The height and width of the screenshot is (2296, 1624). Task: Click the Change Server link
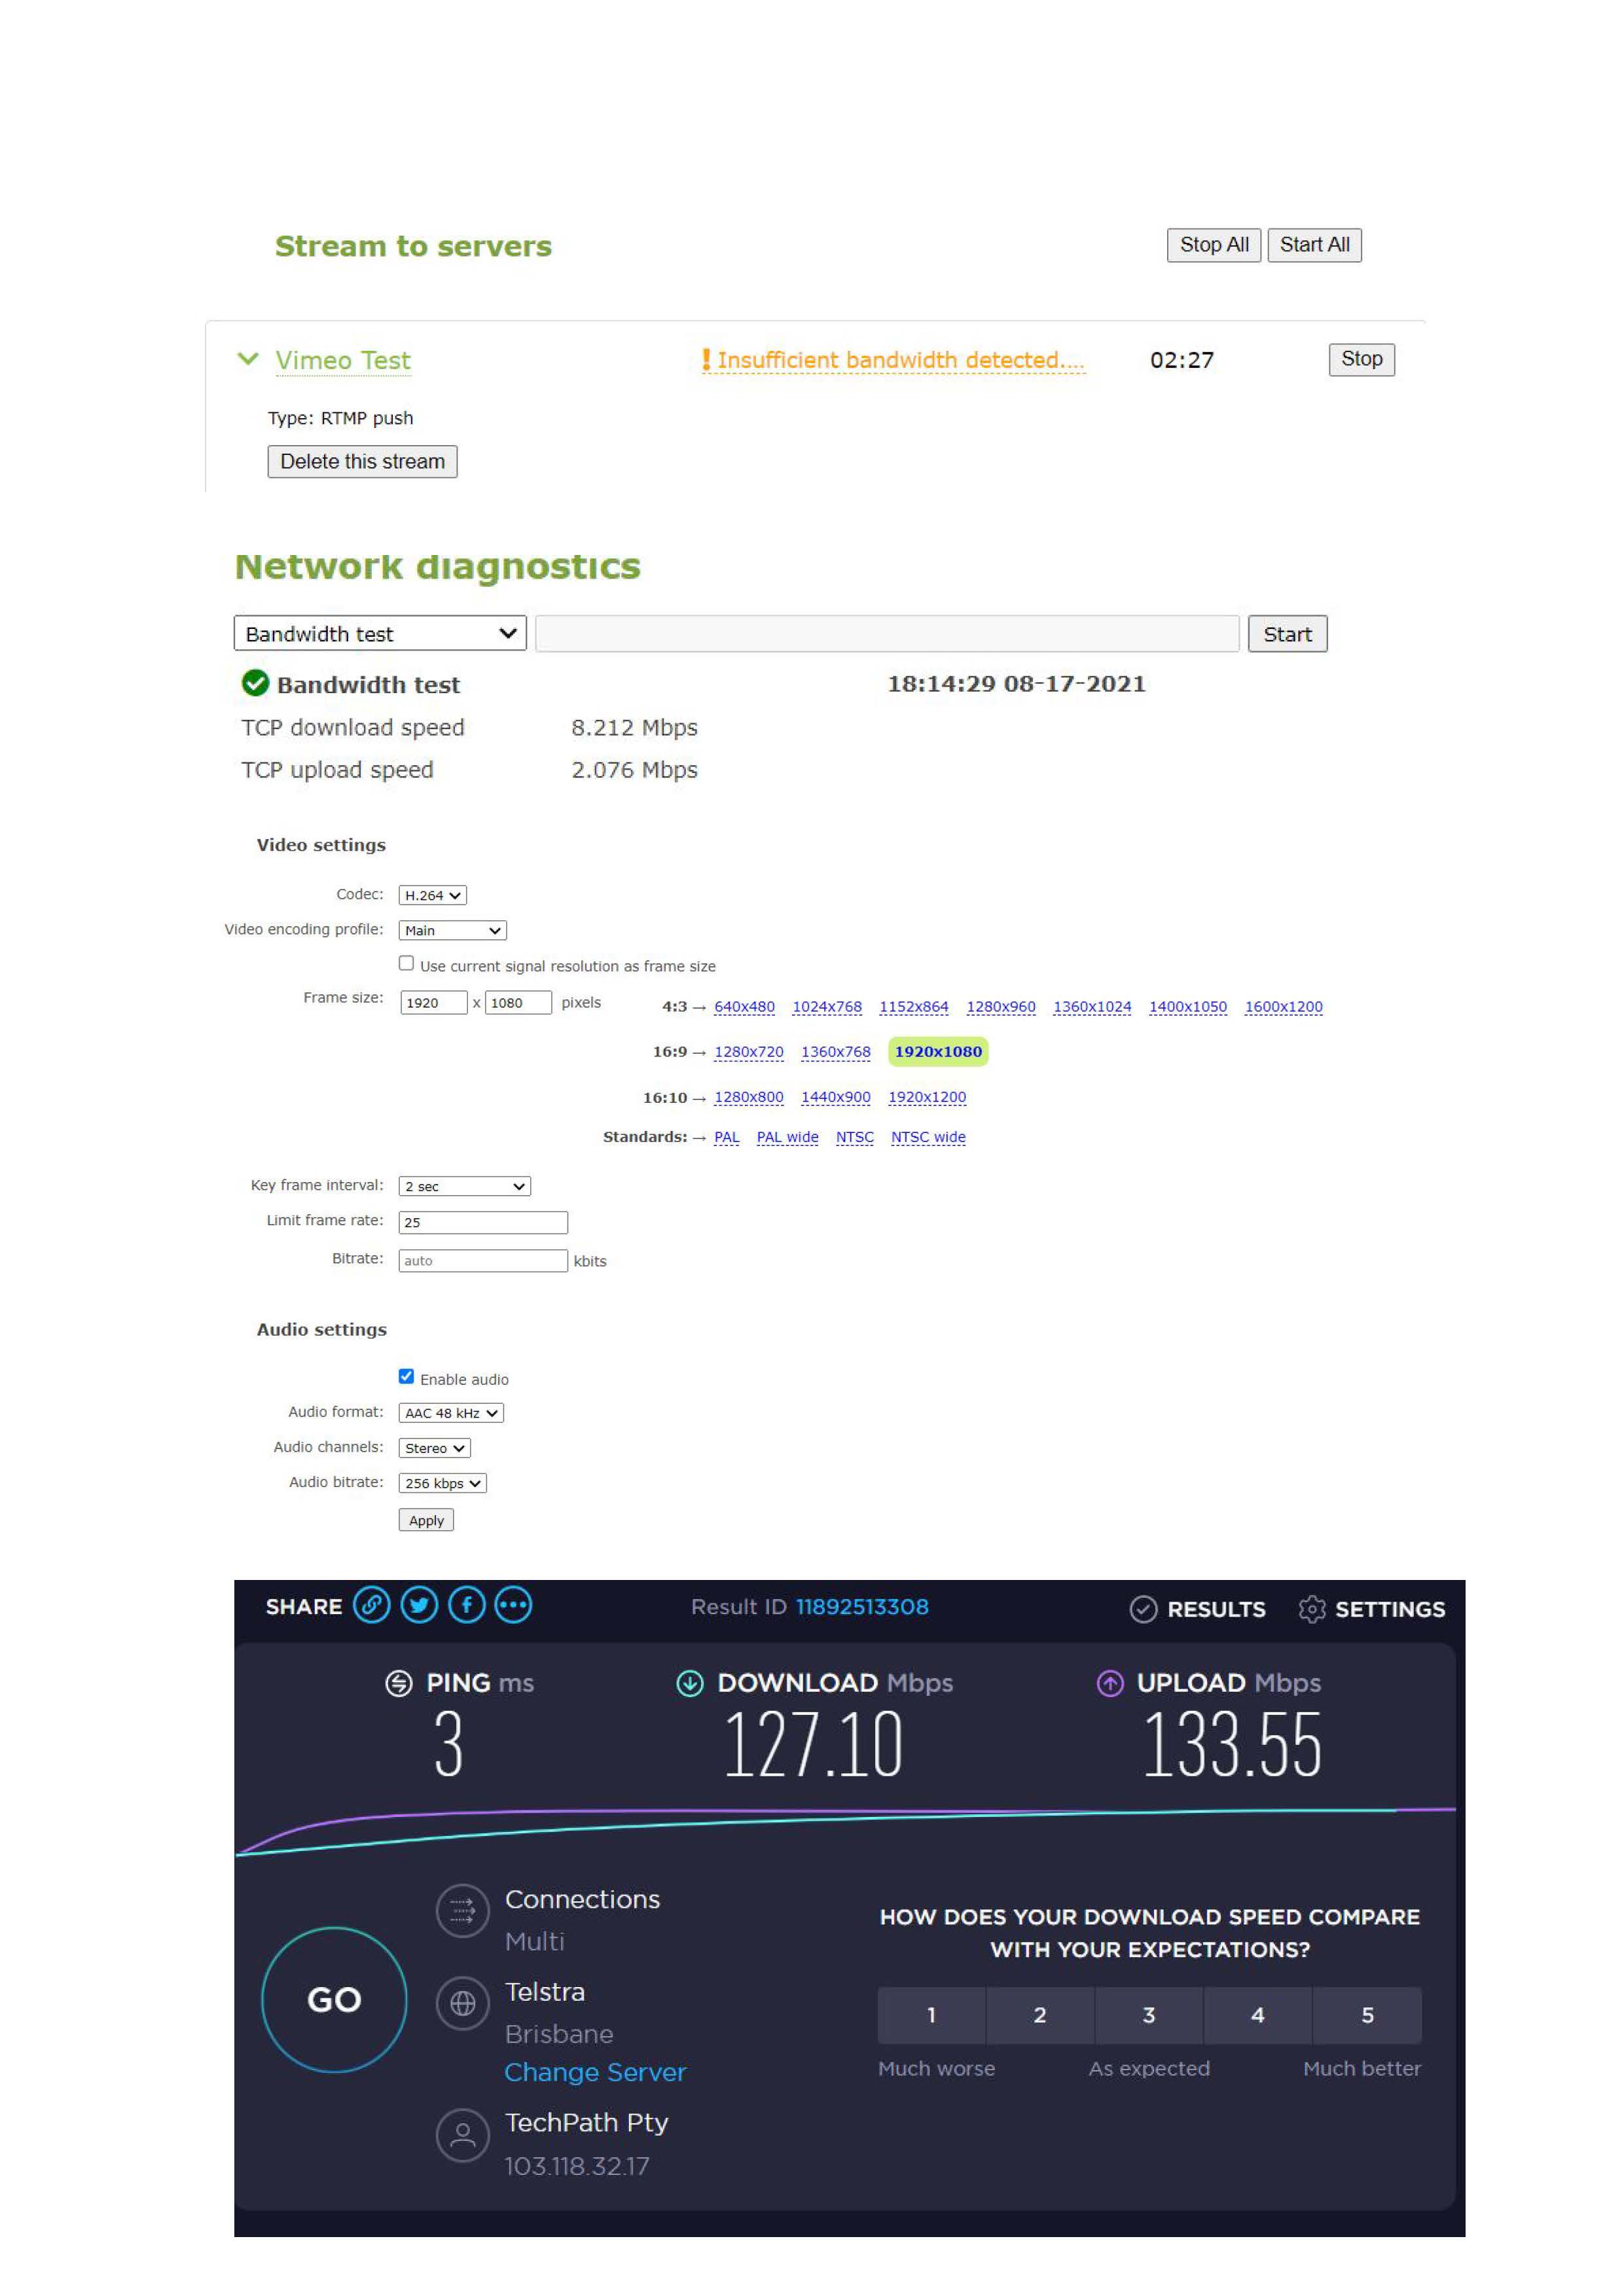[x=595, y=2072]
